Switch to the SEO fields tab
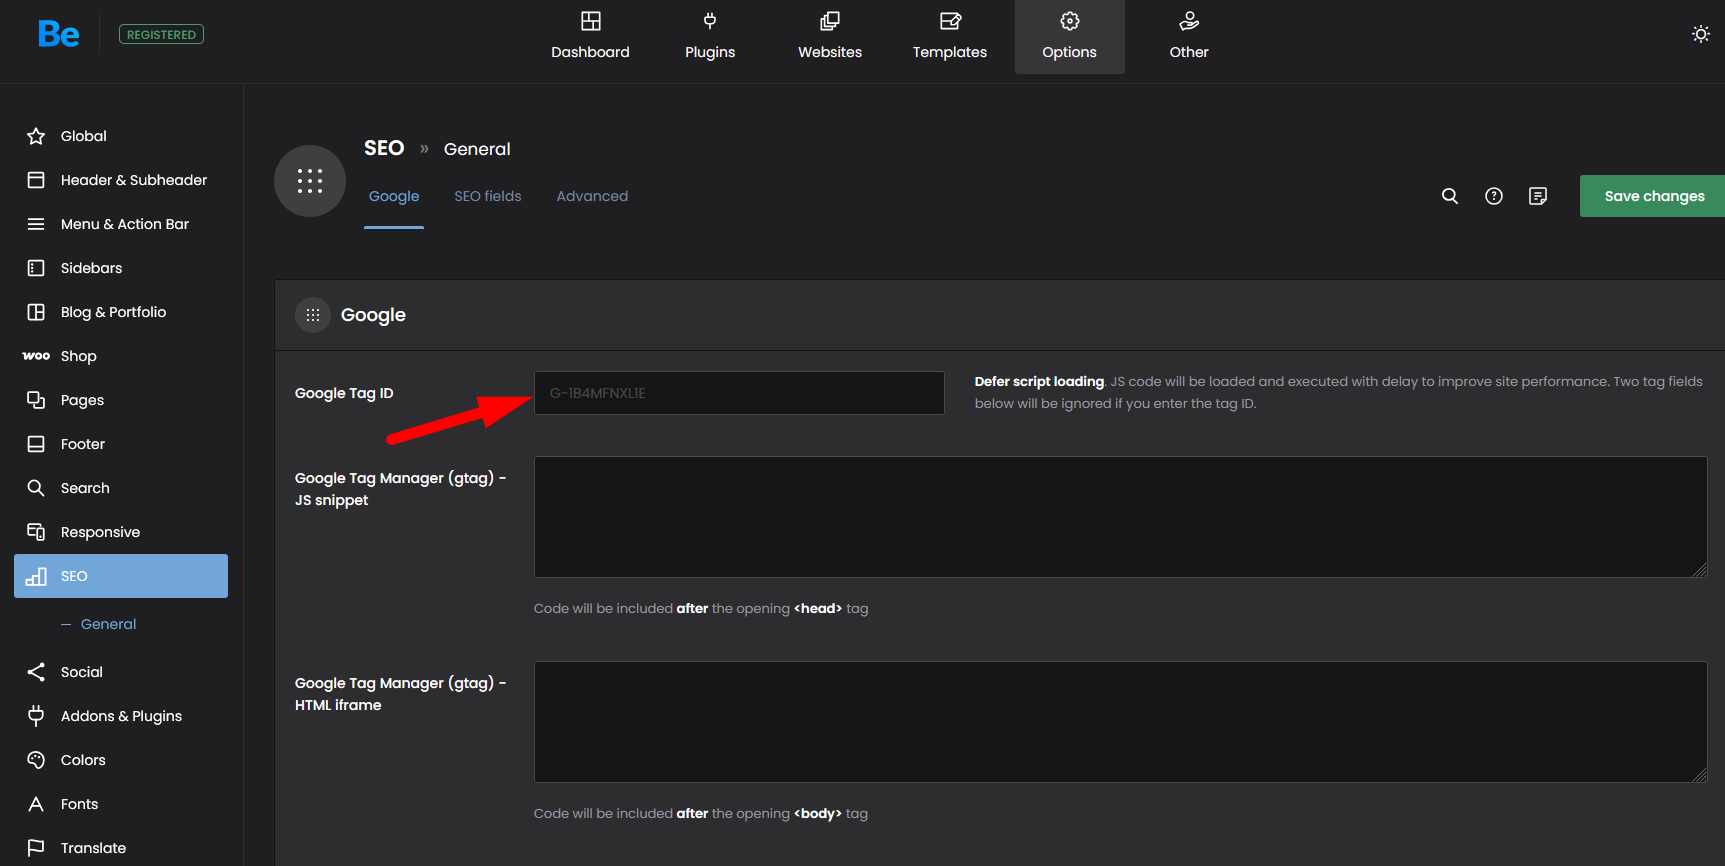The width and height of the screenshot is (1725, 866). [x=488, y=196]
